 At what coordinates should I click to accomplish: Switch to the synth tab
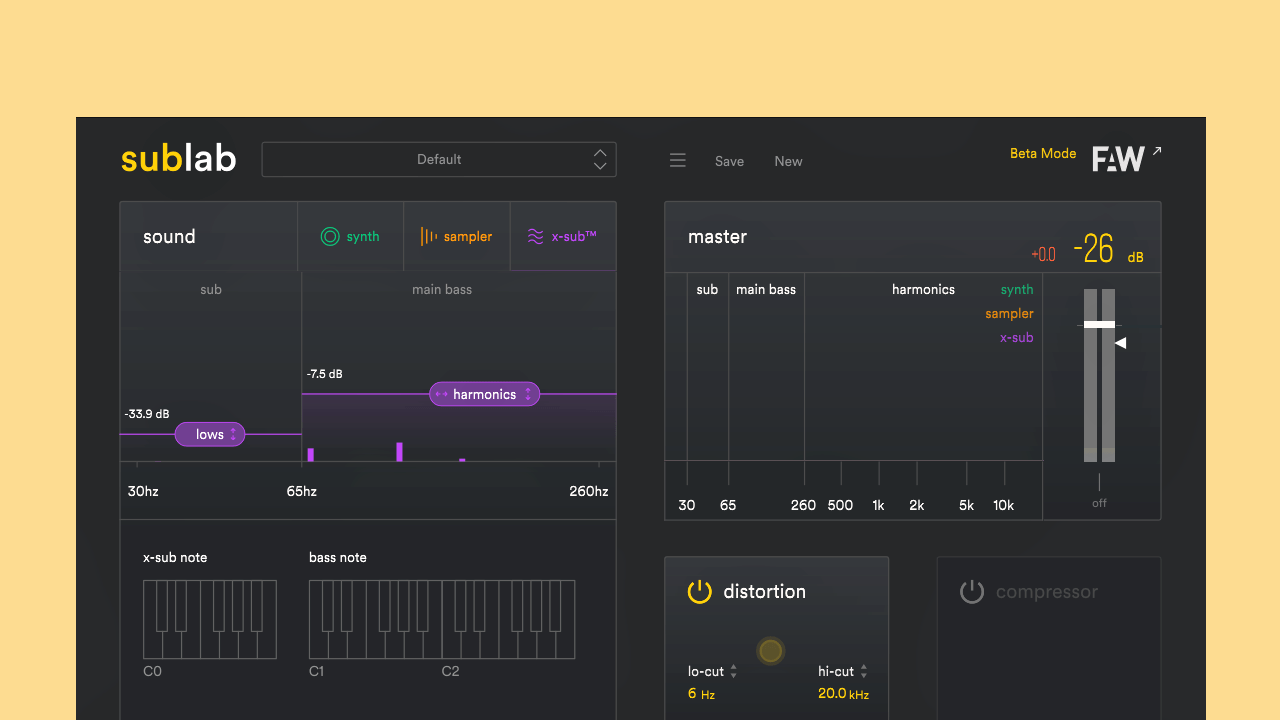351,237
